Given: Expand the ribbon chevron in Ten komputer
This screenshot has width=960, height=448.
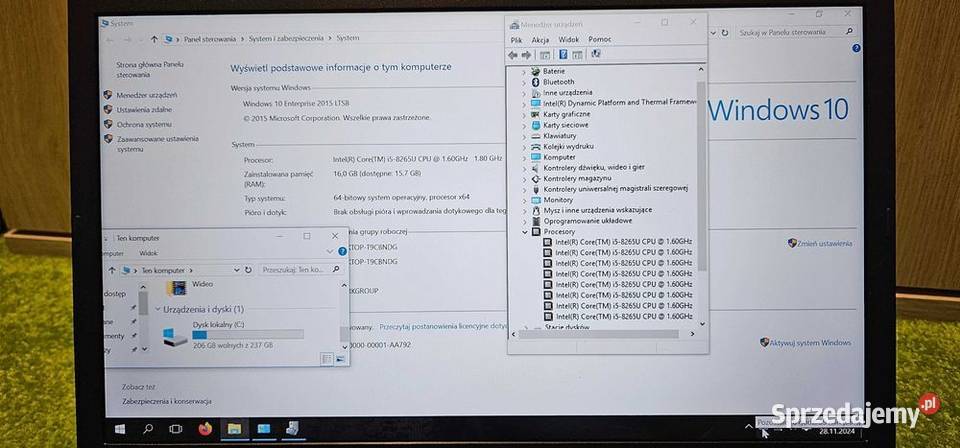Looking at the screenshot, I should pos(330,251).
